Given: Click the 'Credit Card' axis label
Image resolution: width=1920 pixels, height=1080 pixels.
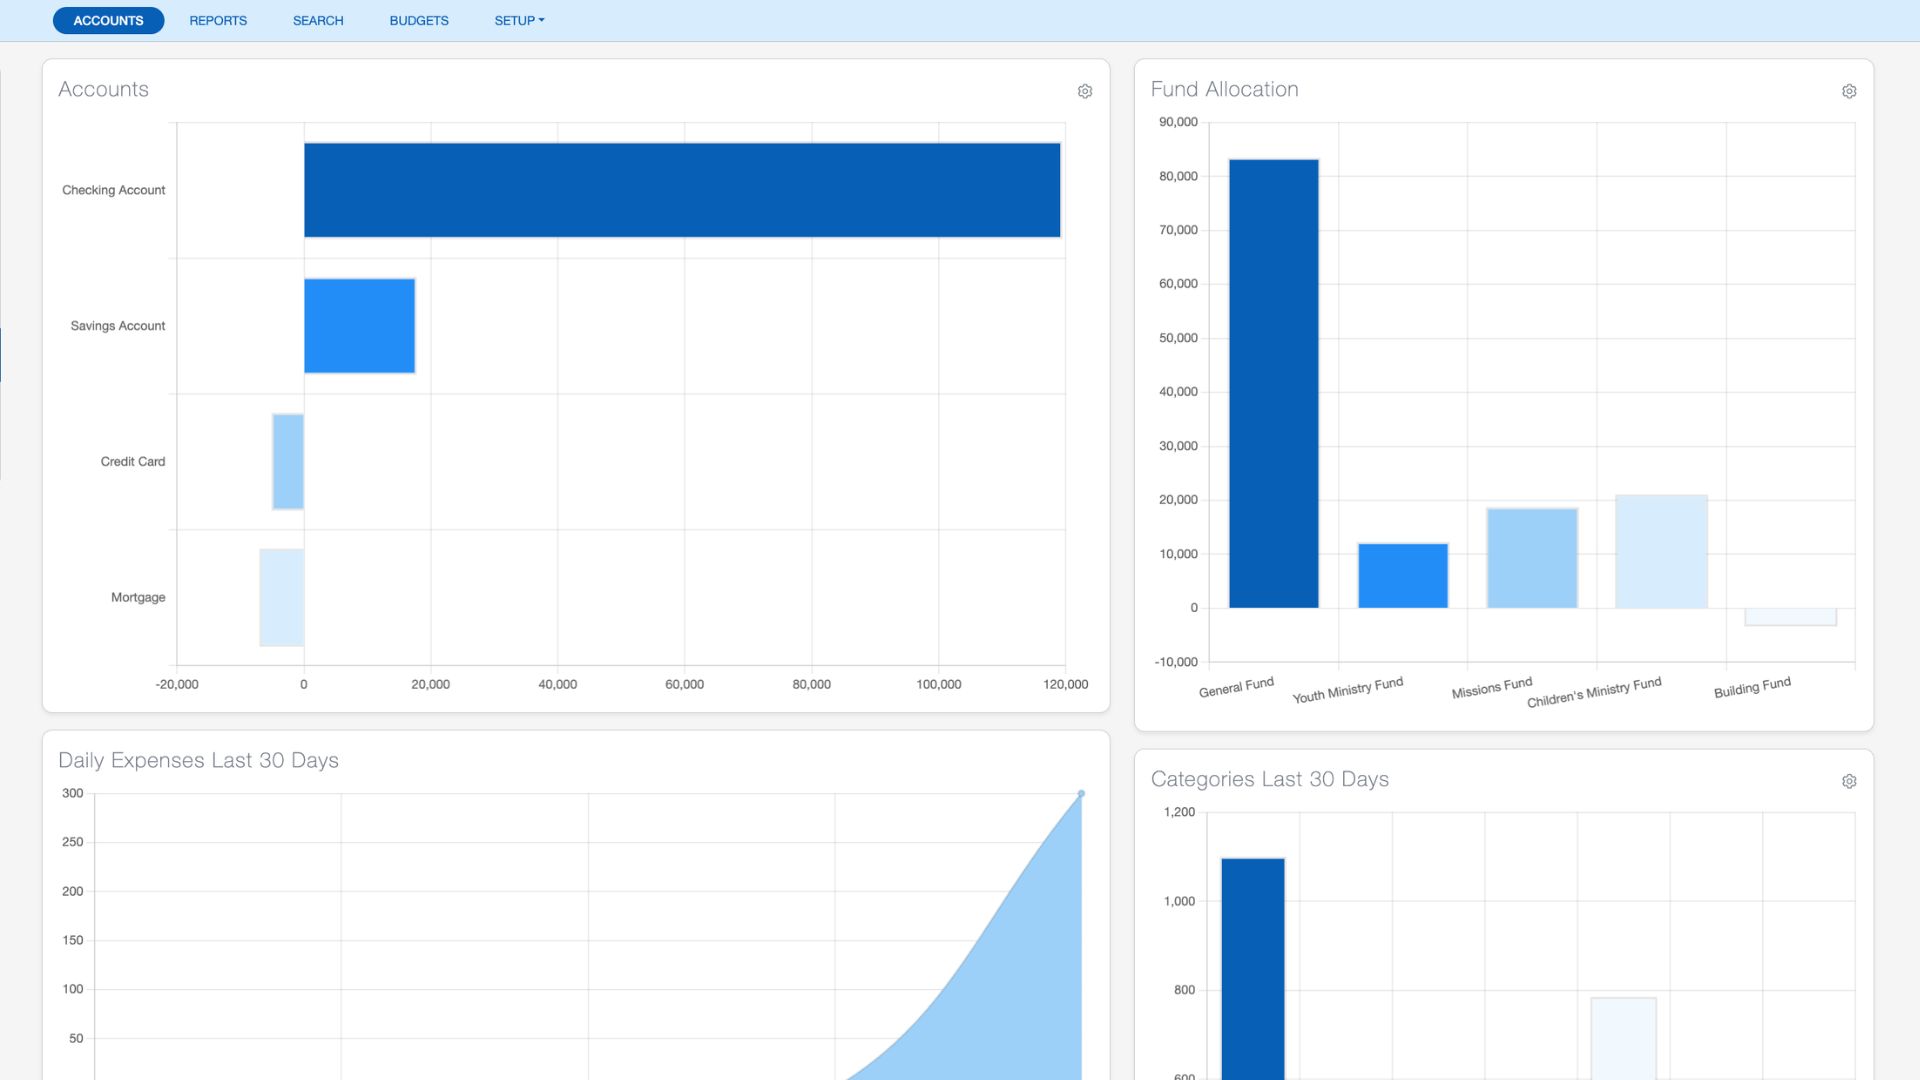Looking at the screenshot, I should (133, 461).
